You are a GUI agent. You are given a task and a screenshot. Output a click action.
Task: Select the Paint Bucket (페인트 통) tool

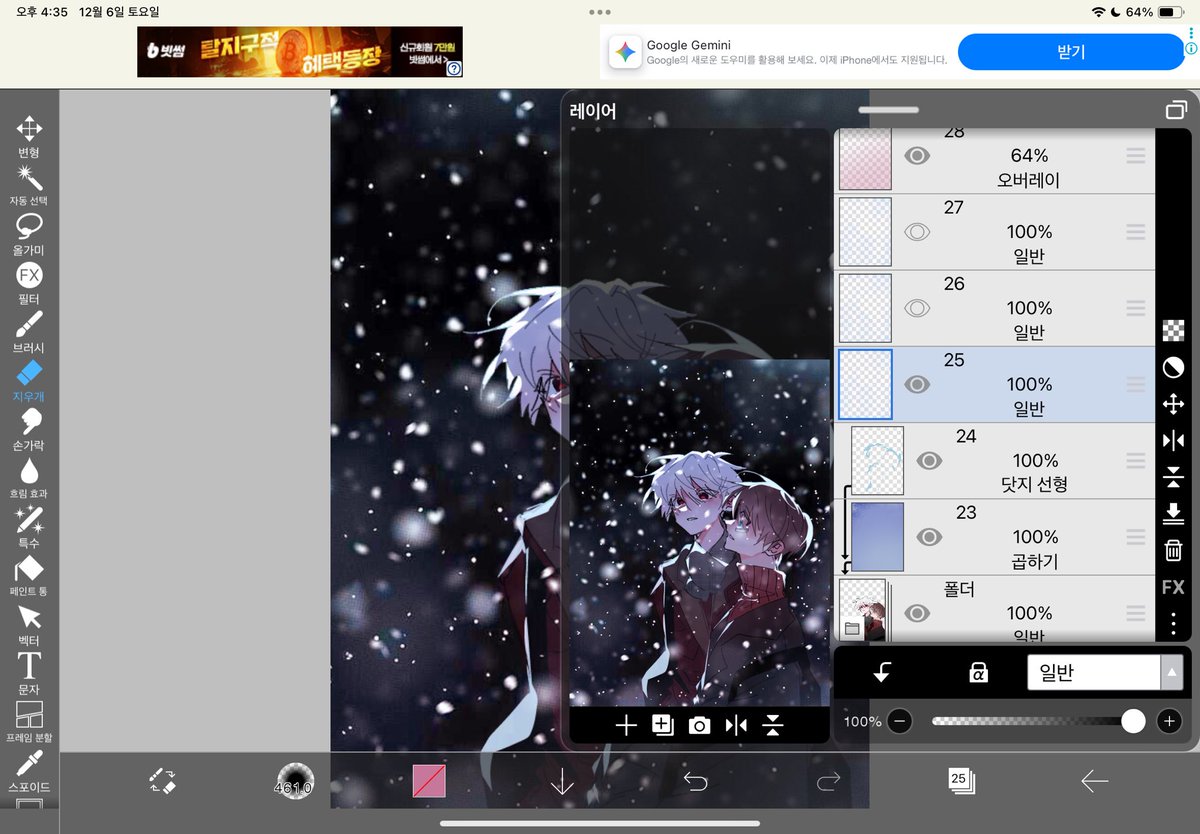click(x=29, y=576)
